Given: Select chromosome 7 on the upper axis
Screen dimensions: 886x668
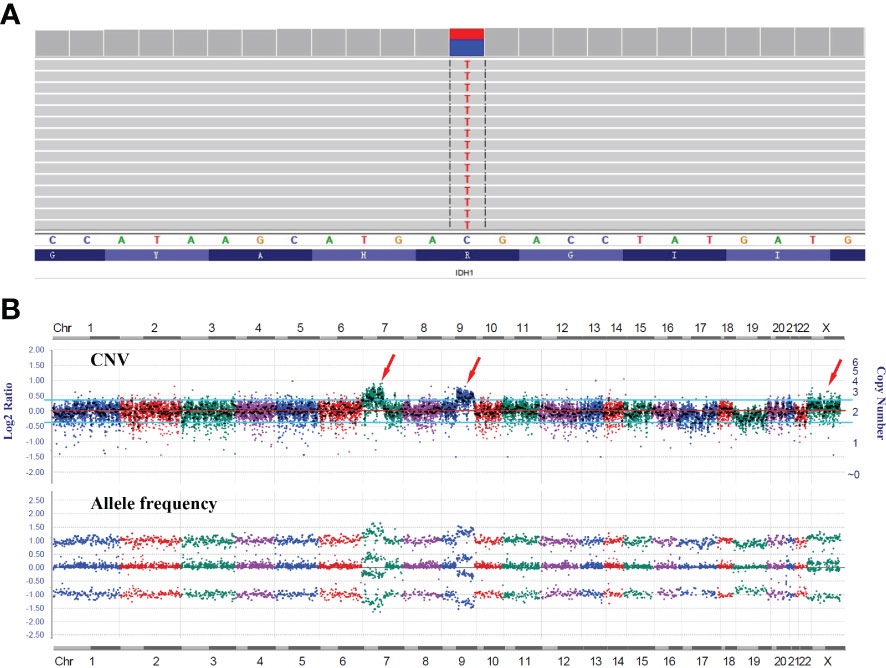Looking at the screenshot, I should click(x=384, y=328).
